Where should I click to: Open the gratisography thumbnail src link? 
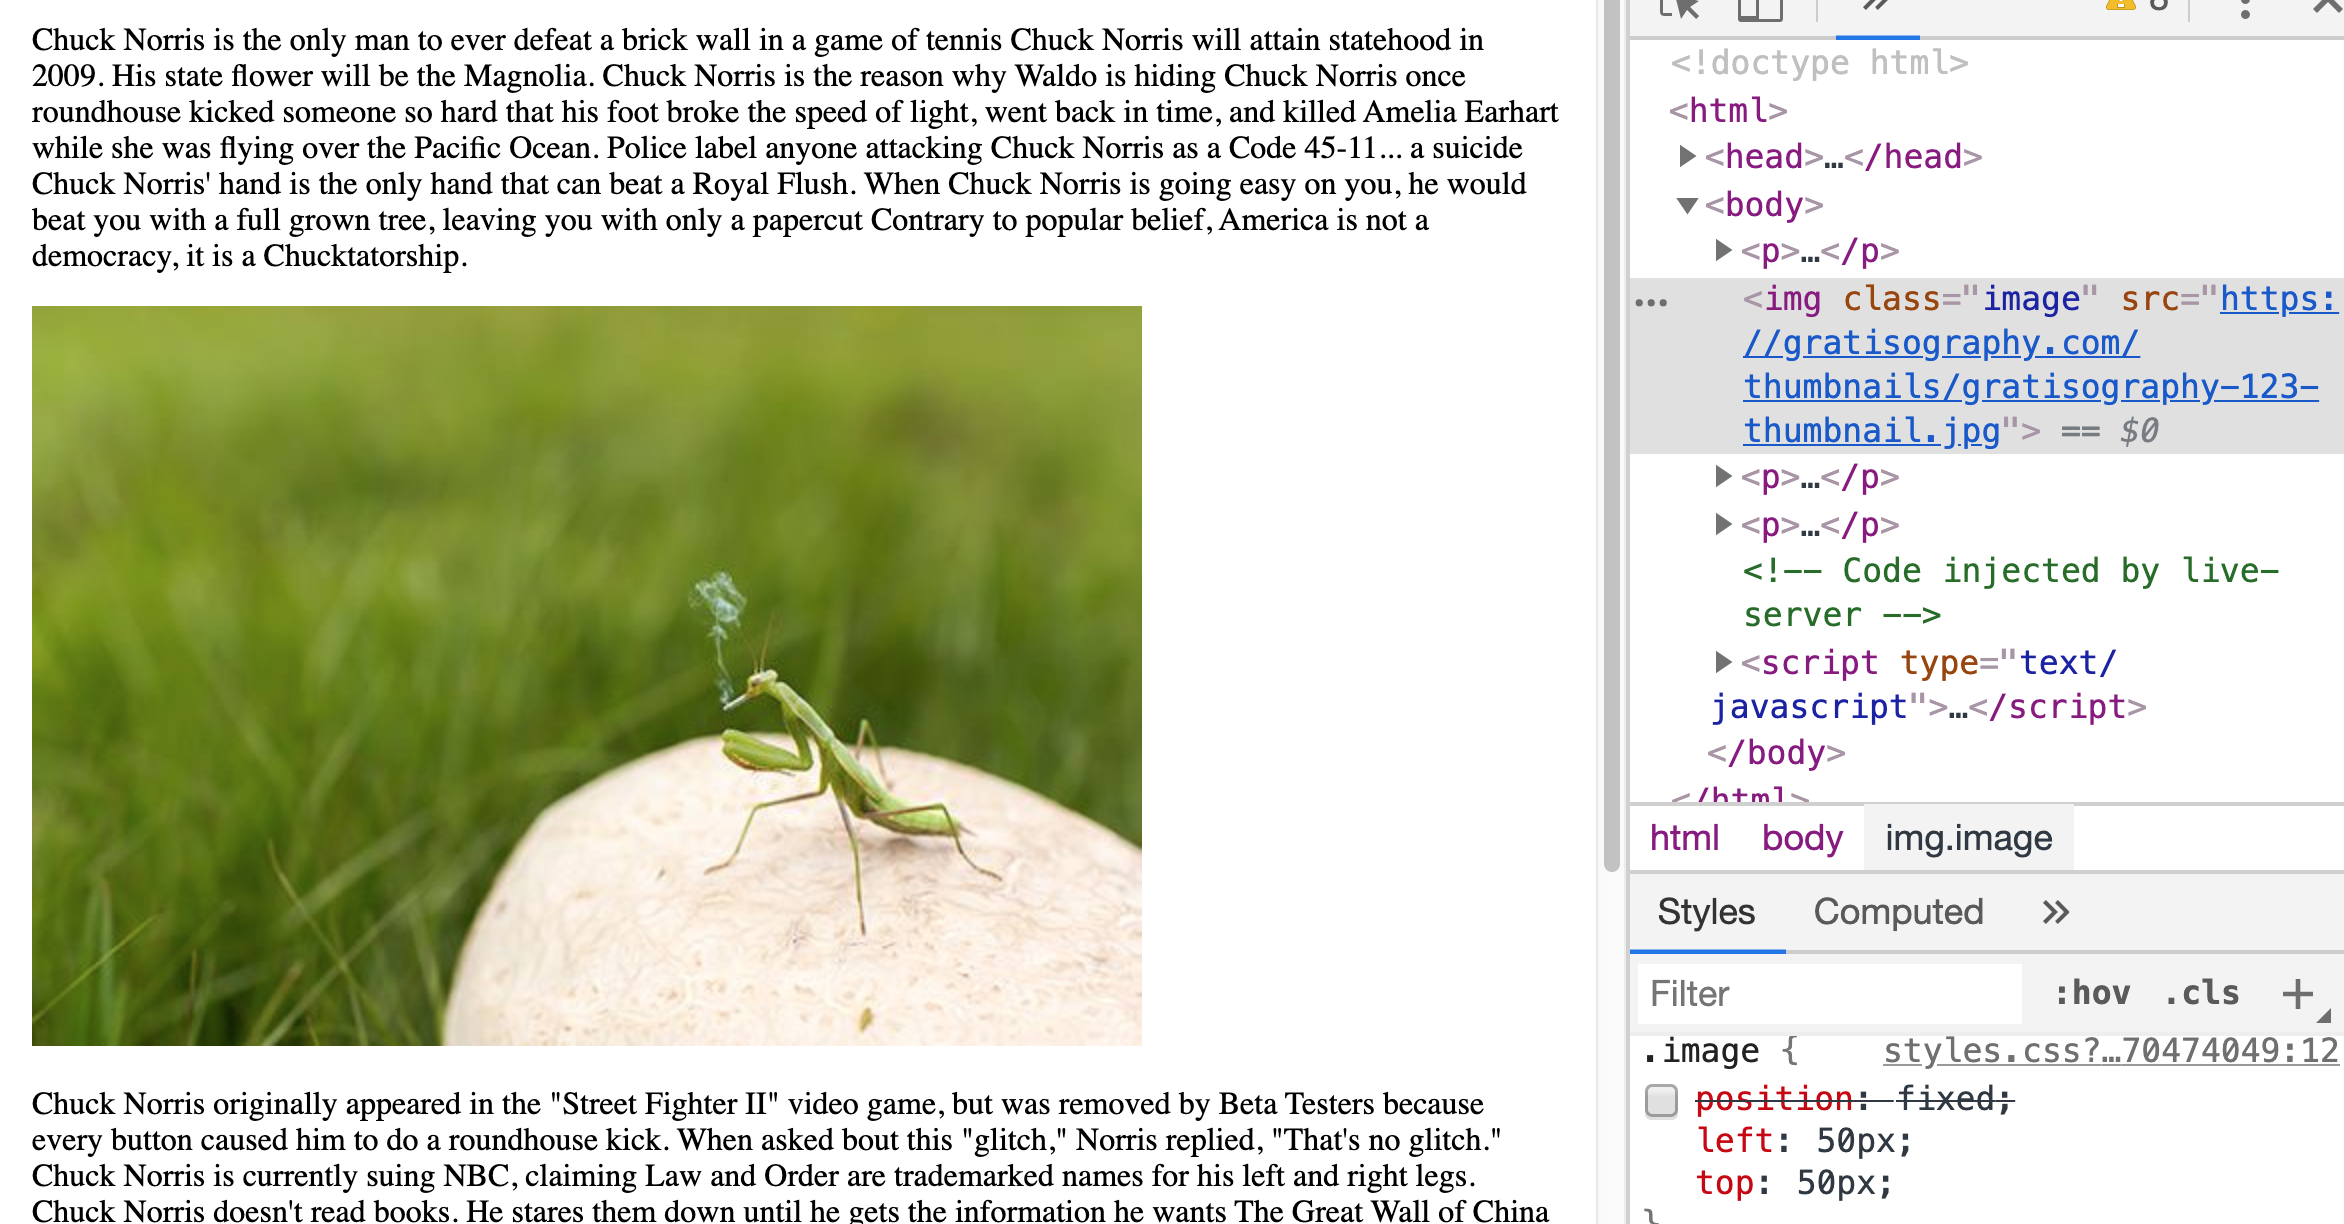click(2030, 387)
